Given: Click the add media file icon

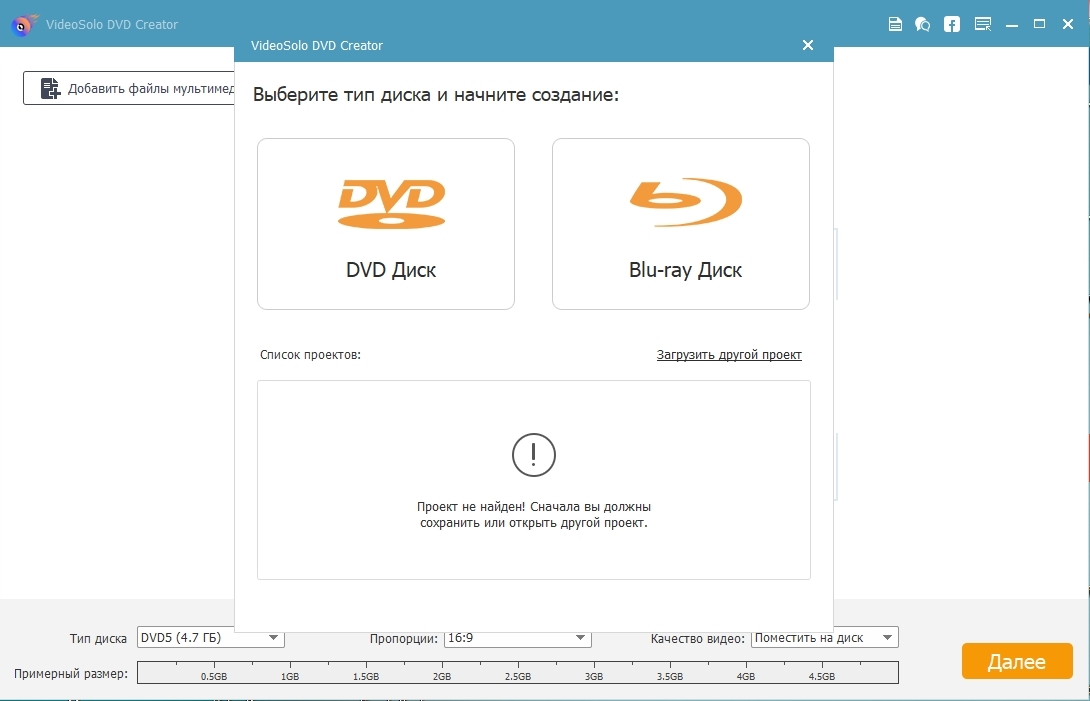Looking at the screenshot, I should 50,88.
